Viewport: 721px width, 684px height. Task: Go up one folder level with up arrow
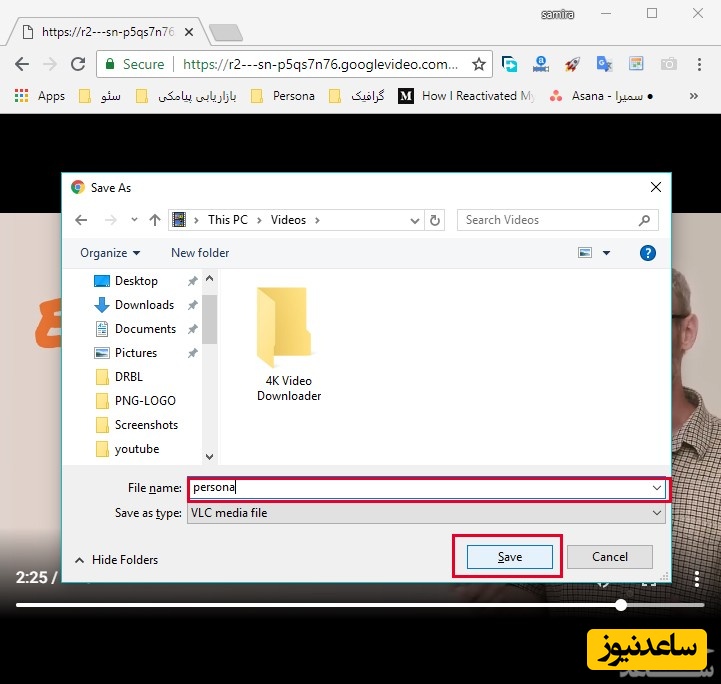pos(155,220)
